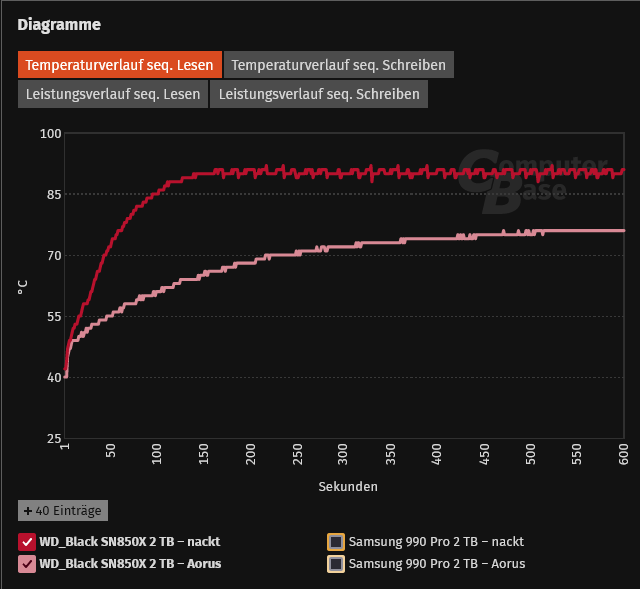The height and width of the screenshot is (589, 640).
Task: Uncheck WD_Black SN850X 2 TB – nackt
Action: coord(27,542)
